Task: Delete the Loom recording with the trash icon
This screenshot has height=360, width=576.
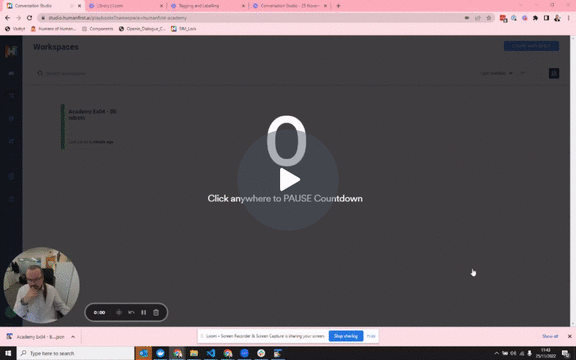Action: [x=156, y=313]
